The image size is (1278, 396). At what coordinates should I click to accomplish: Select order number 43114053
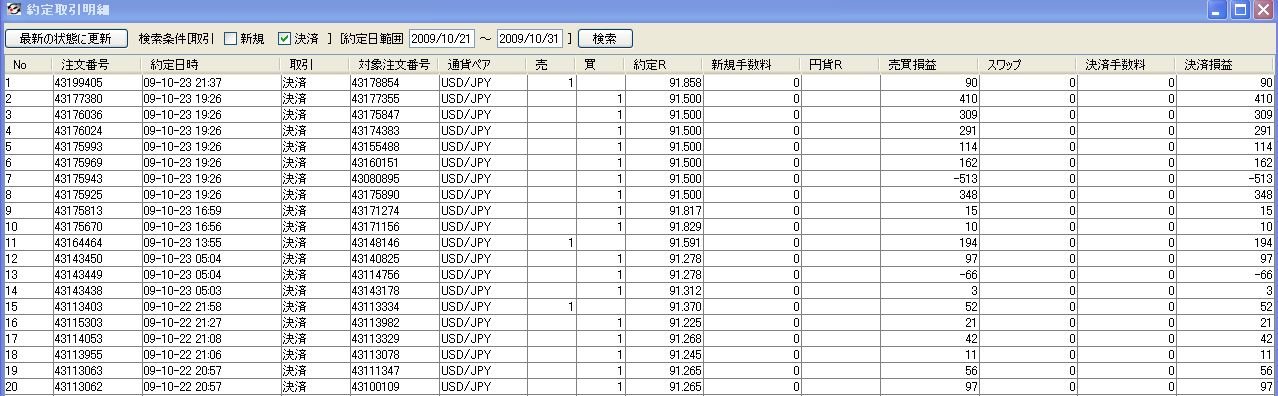click(79, 339)
